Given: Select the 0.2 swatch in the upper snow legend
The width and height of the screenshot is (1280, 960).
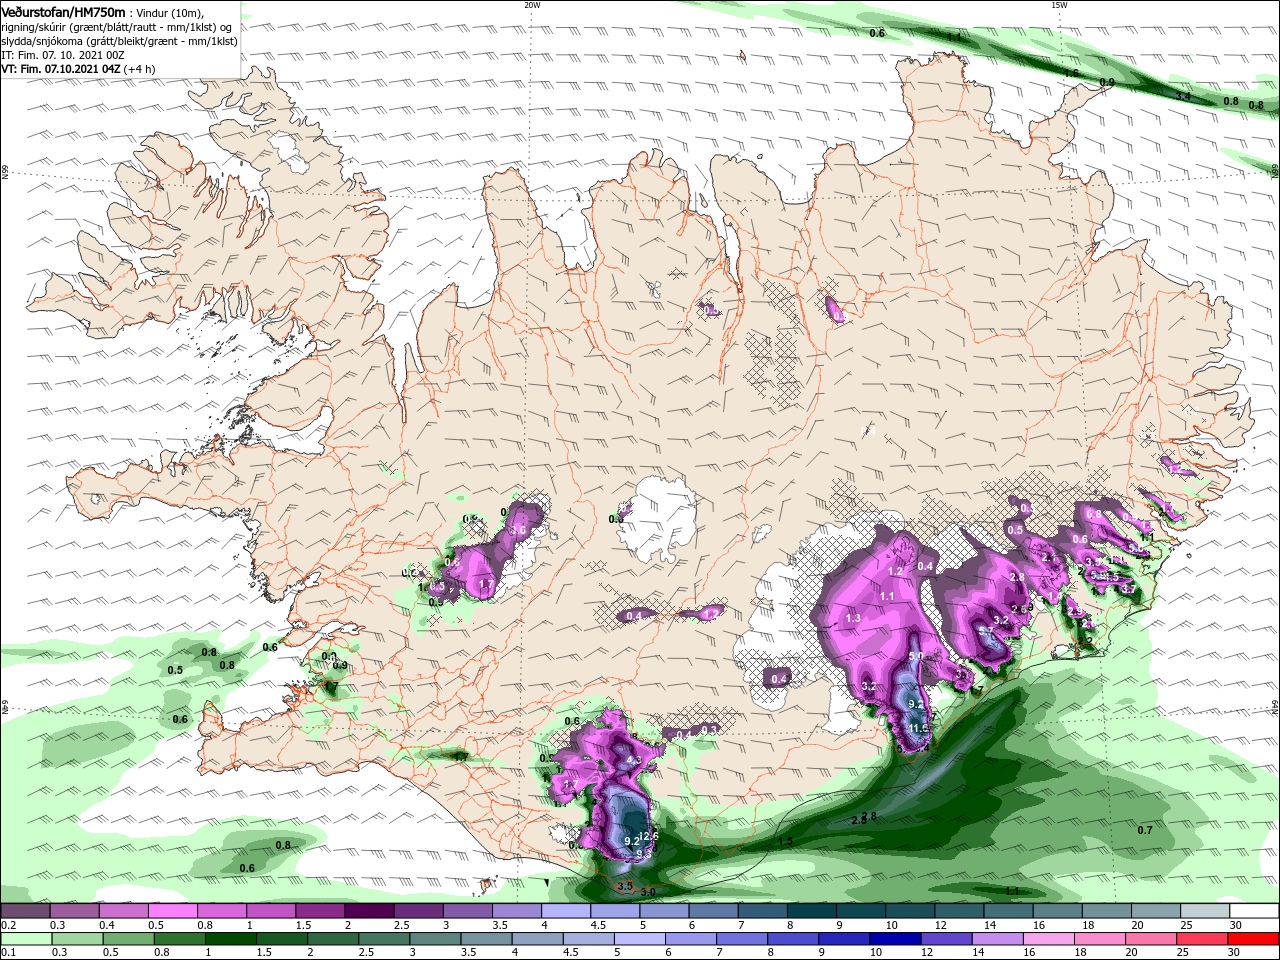Looking at the screenshot, I should 25,911.
